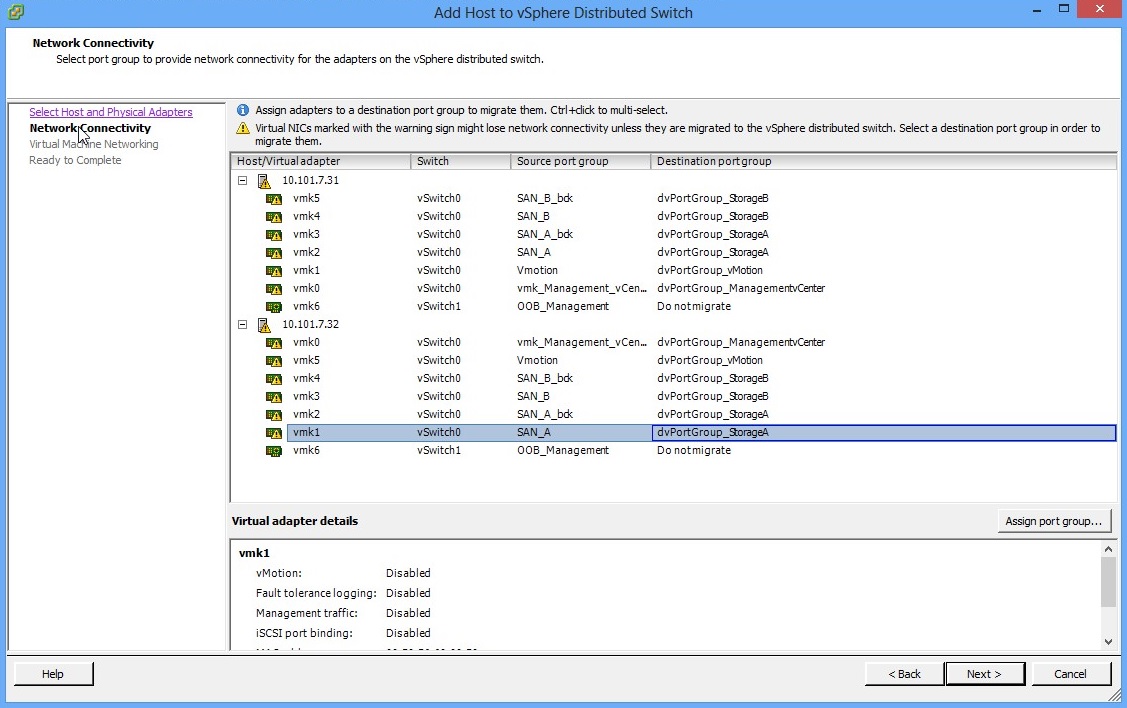Image resolution: width=1127 pixels, height=708 pixels.
Task: Go back to the previous wizard step
Action: coord(904,674)
